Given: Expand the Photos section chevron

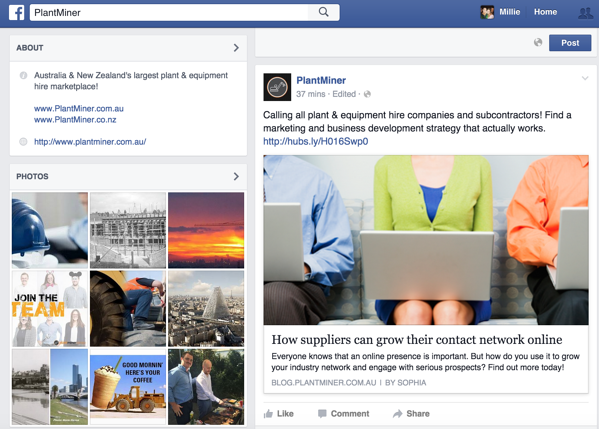Looking at the screenshot, I should click(236, 176).
